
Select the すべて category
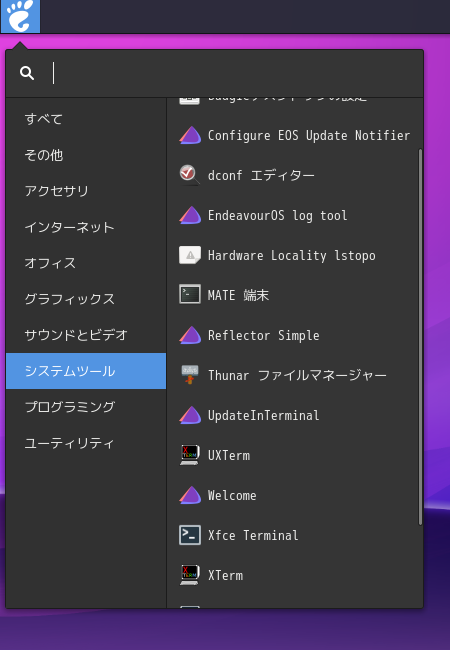click(x=86, y=119)
